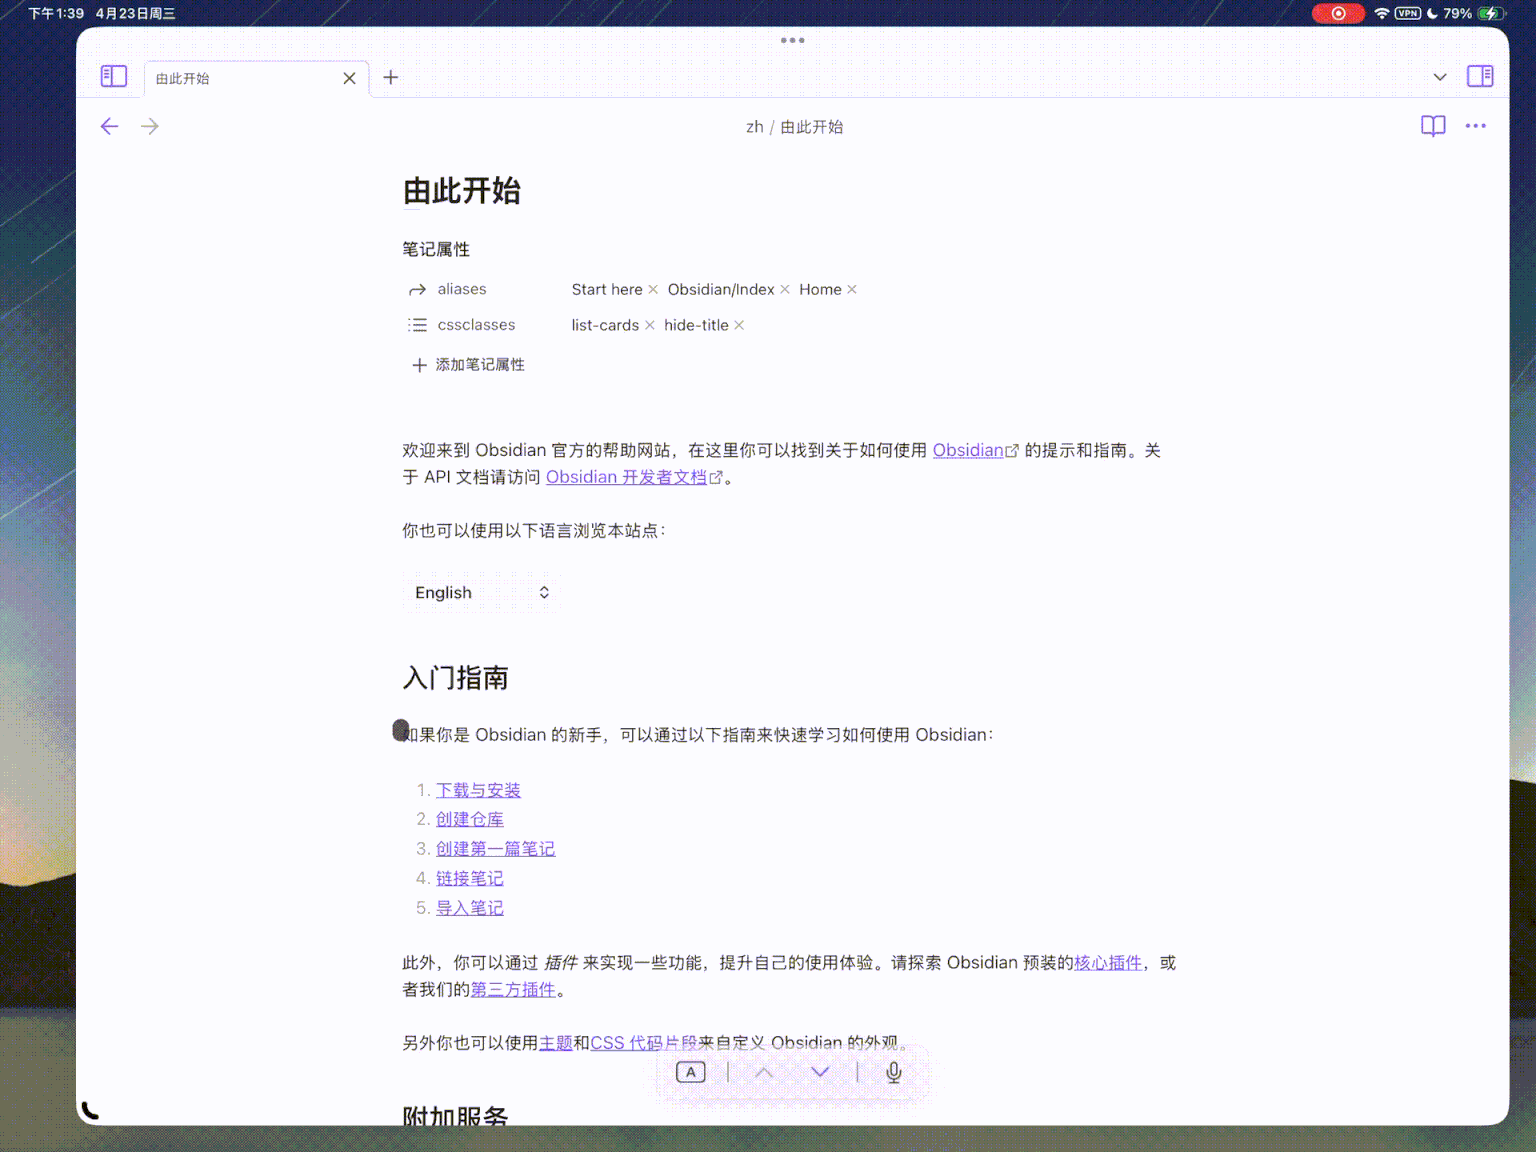Open the 创建仓库 link
The image size is (1536, 1152).
(470, 820)
